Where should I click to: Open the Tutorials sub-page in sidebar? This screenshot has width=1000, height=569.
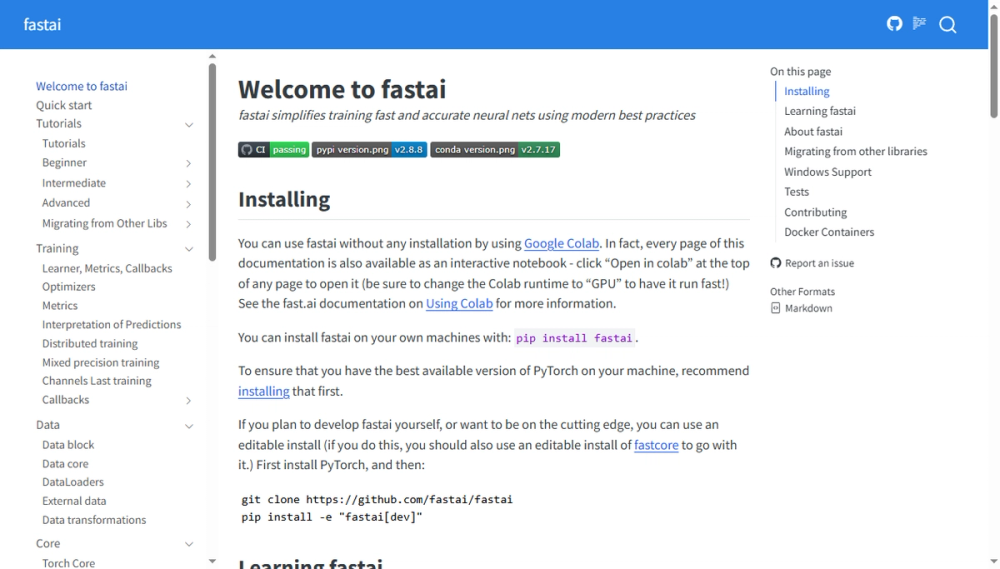pyautogui.click(x=64, y=144)
